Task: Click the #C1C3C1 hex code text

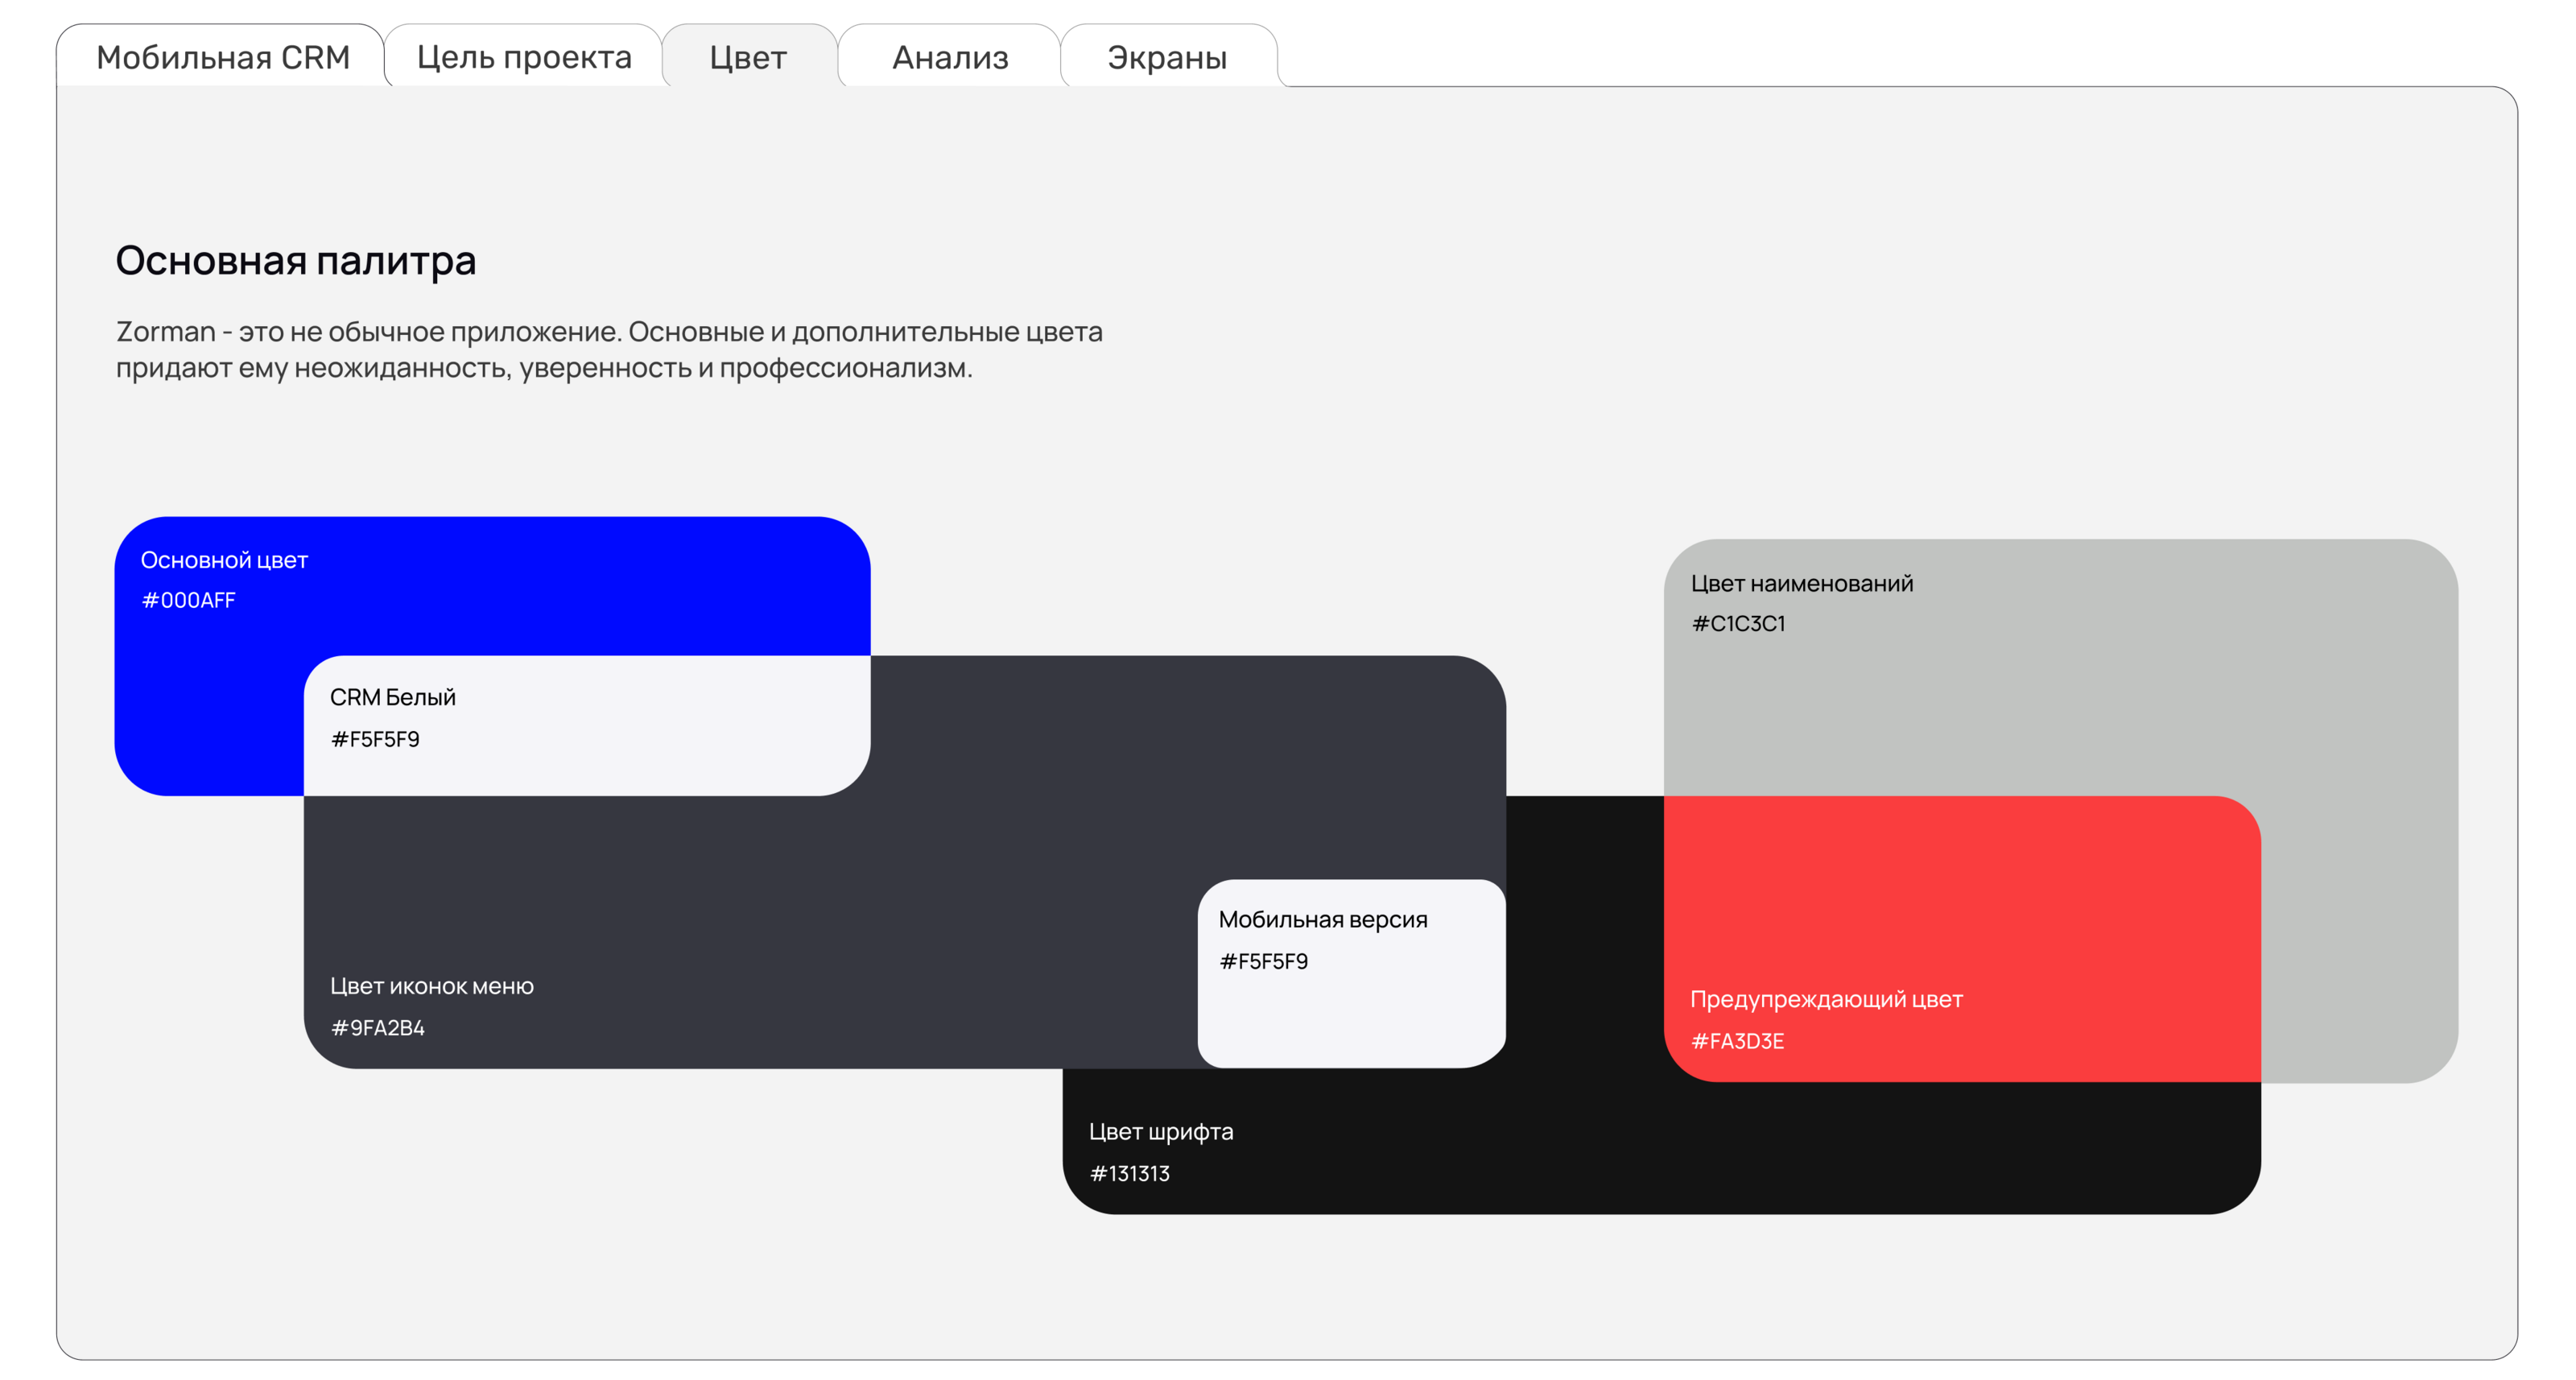Action: tap(1738, 623)
